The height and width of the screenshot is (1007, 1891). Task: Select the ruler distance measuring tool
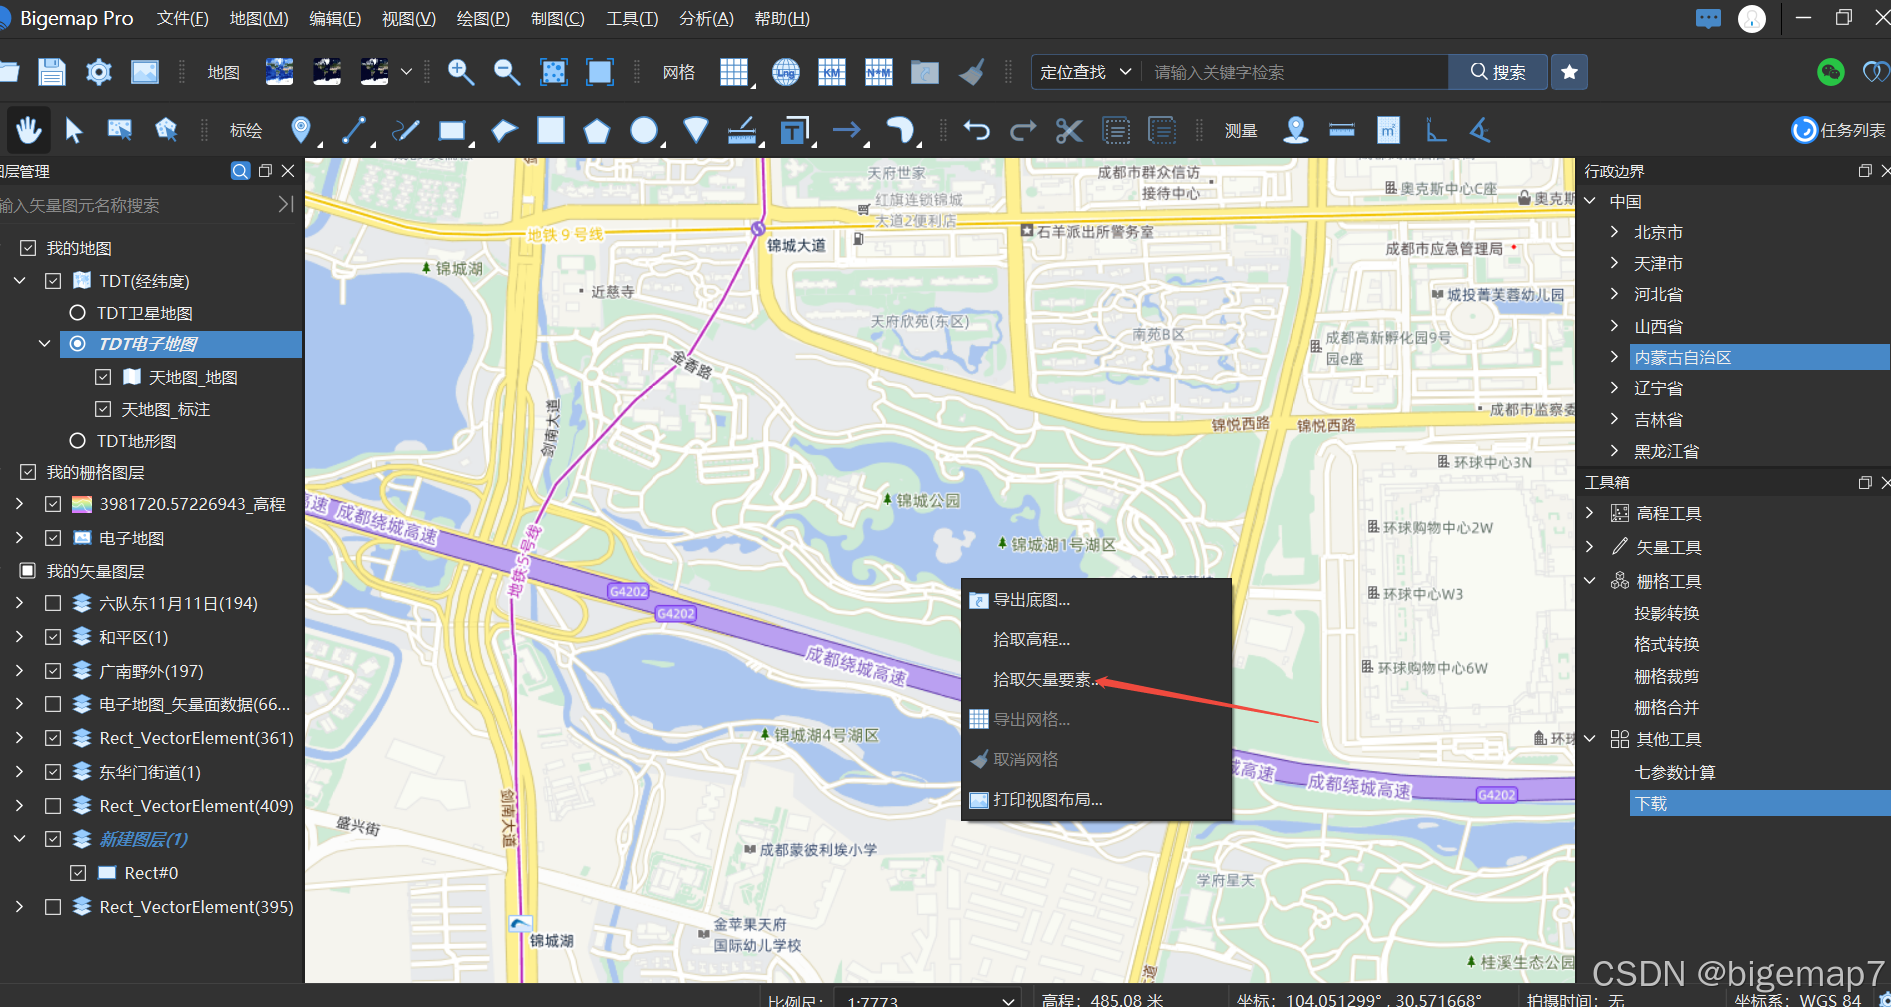pos(1341,130)
